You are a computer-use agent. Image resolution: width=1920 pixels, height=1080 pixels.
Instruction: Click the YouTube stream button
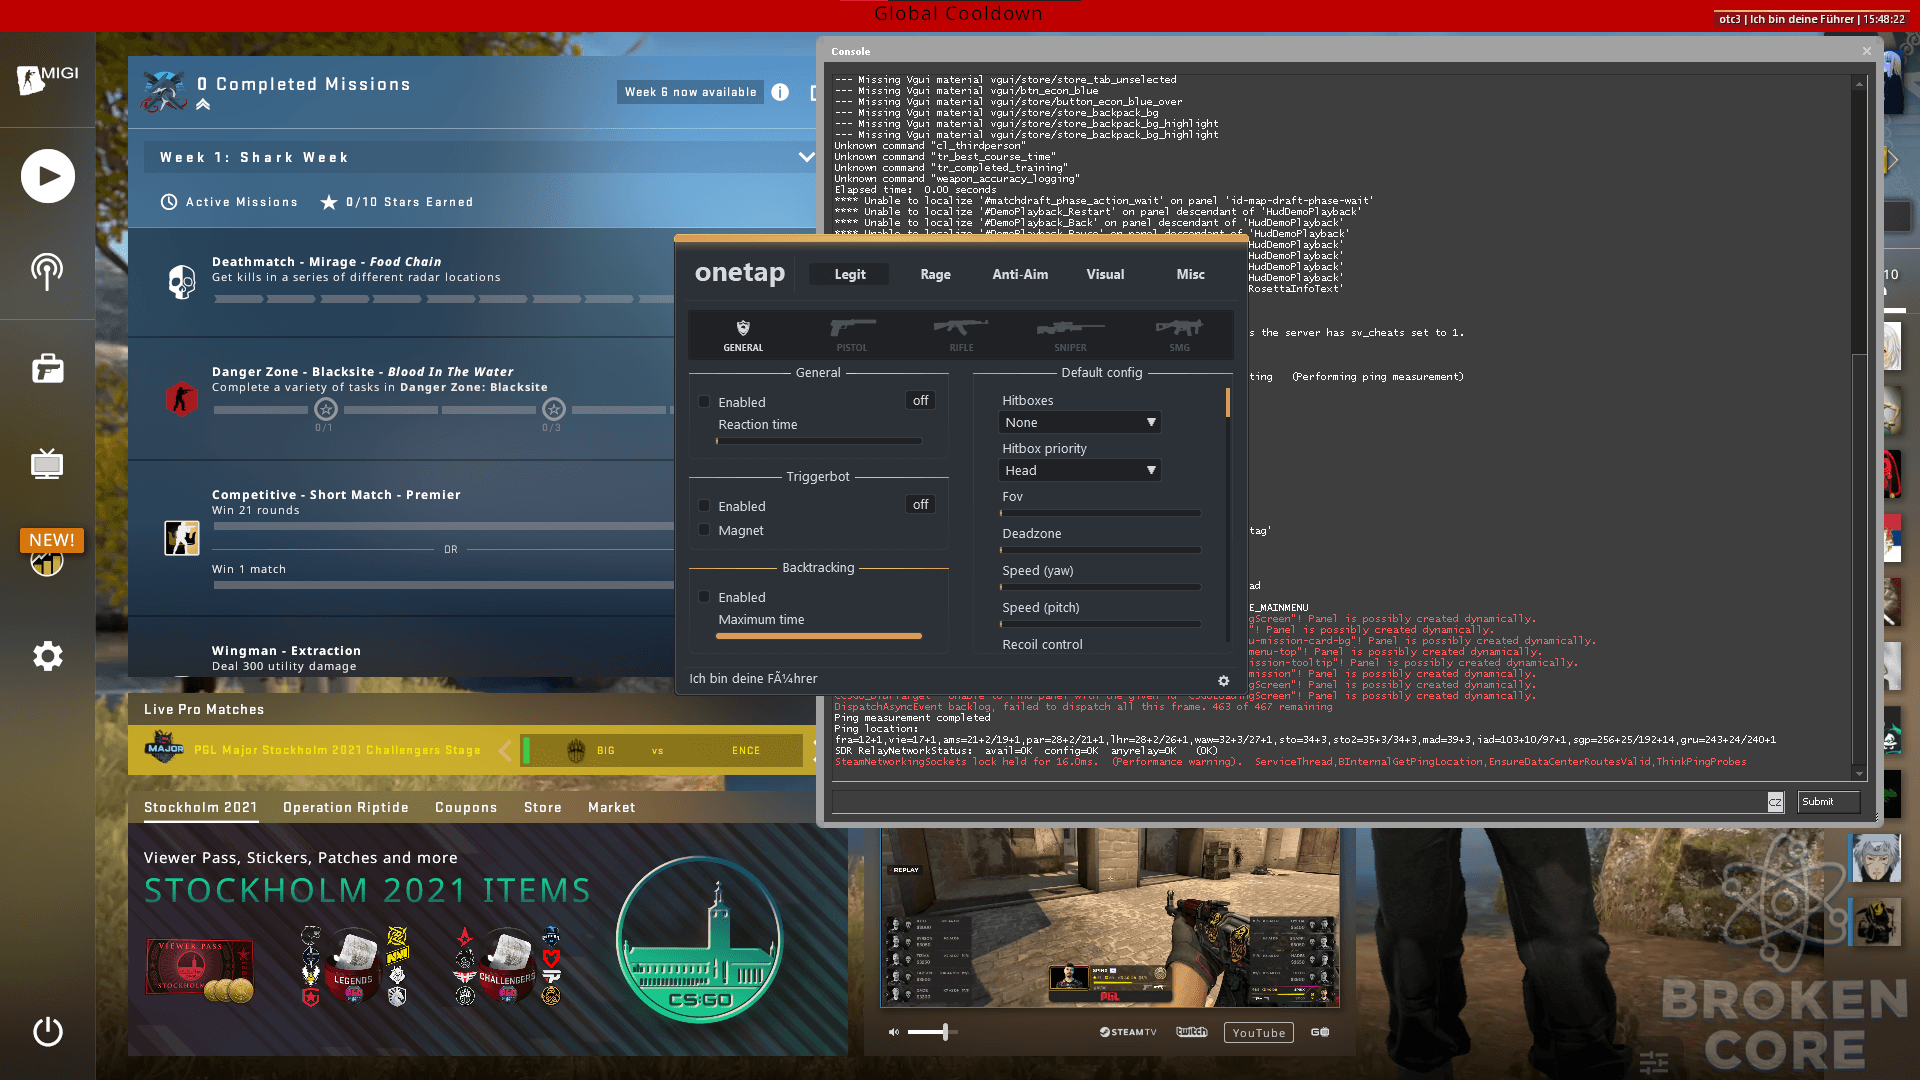coord(1258,1033)
